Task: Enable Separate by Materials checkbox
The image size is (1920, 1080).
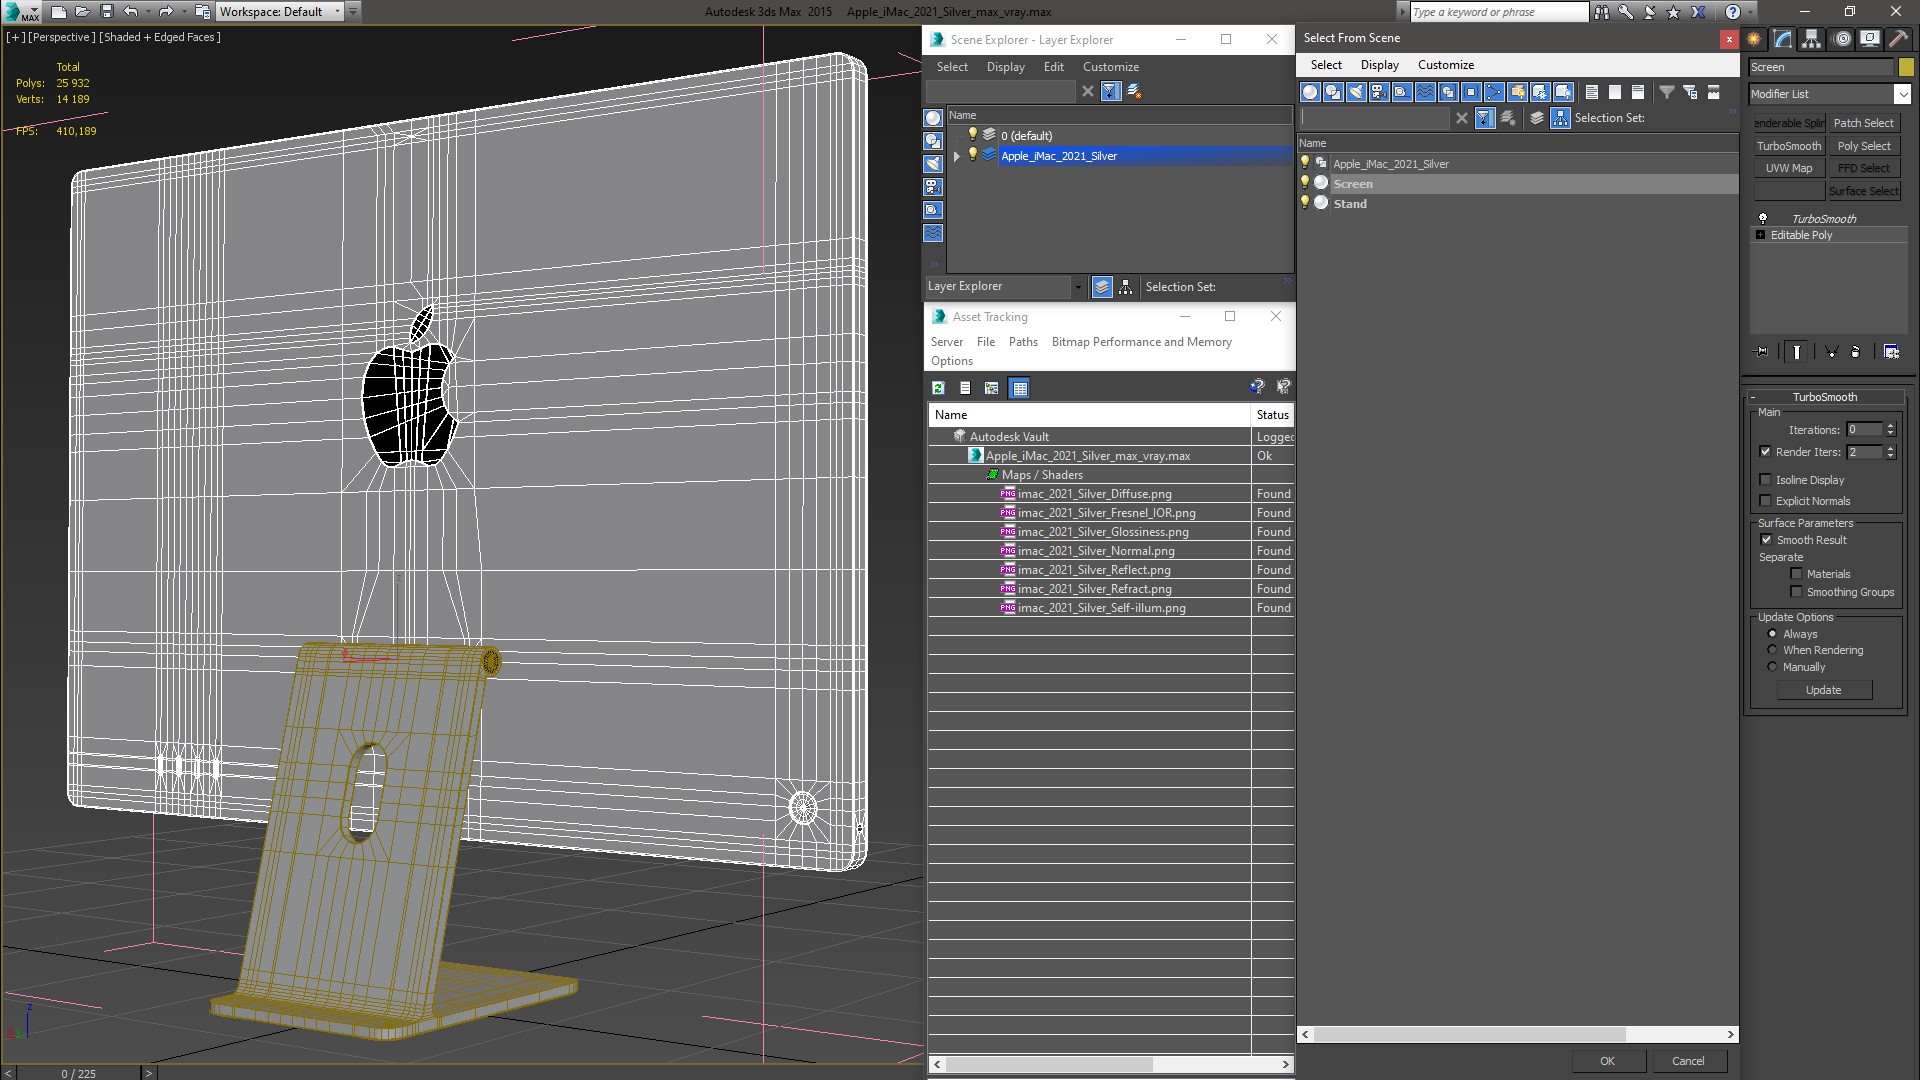Action: [1796, 574]
